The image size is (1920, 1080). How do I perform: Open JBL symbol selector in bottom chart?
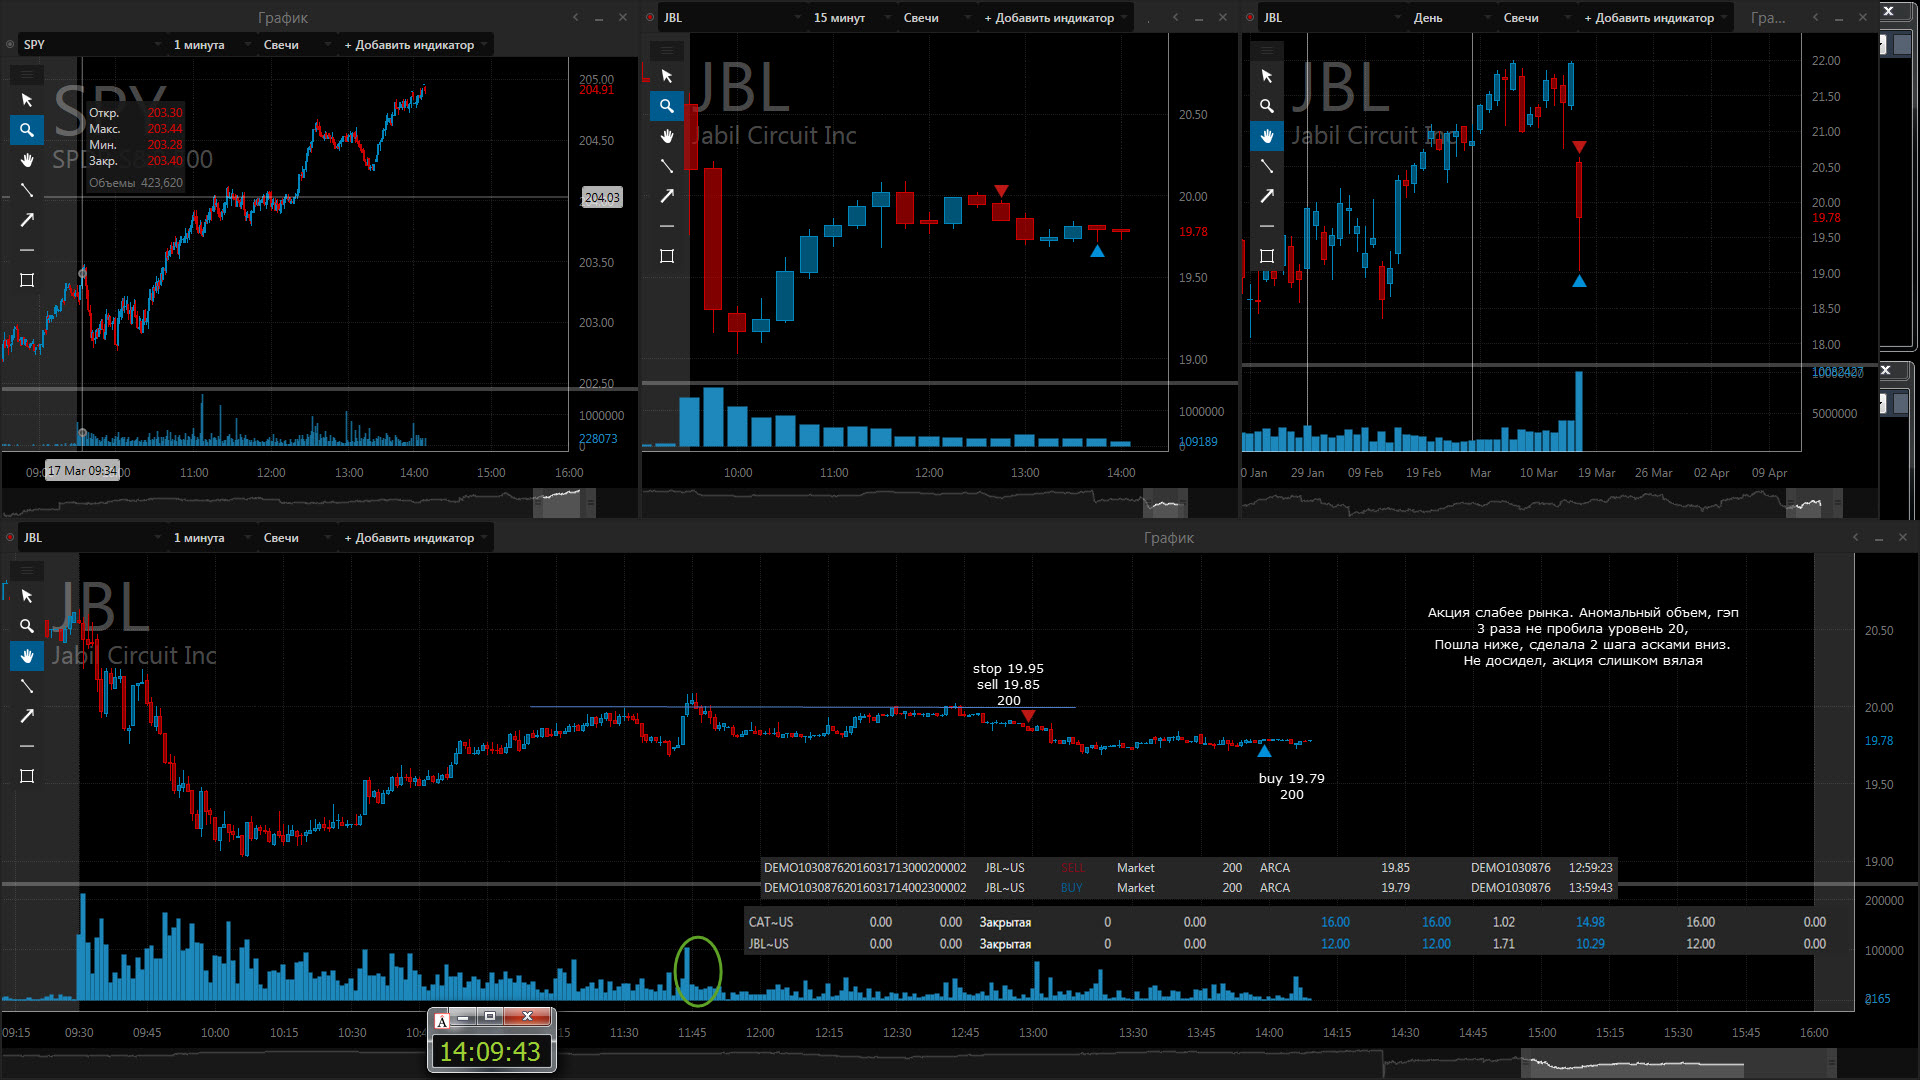pos(92,537)
